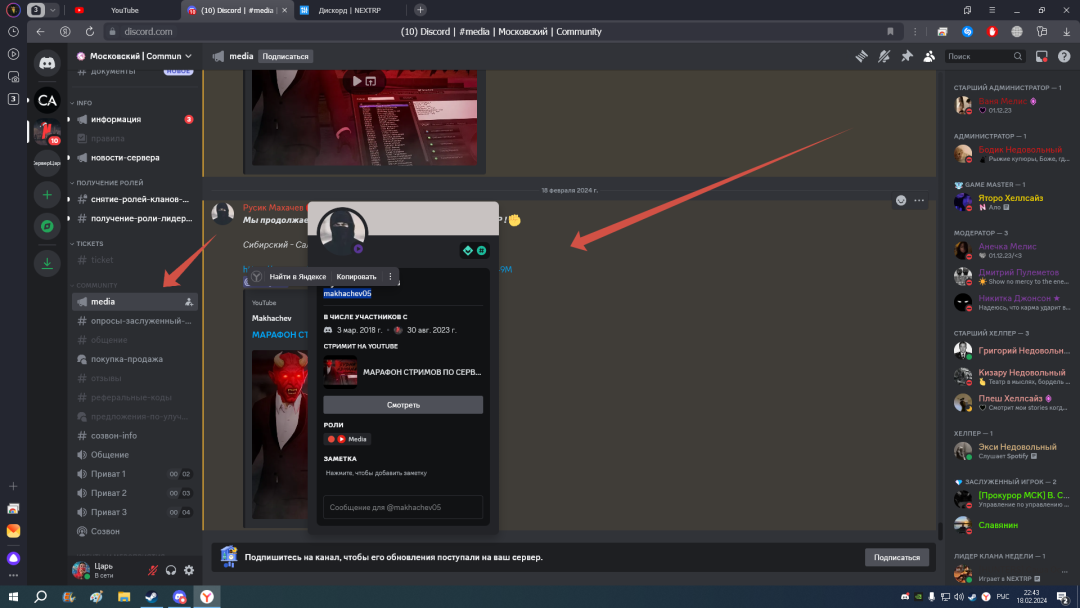This screenshot has width=1080, height=608.
Task: Open покупка-продажа channel
Action: (x=134, y=359)
